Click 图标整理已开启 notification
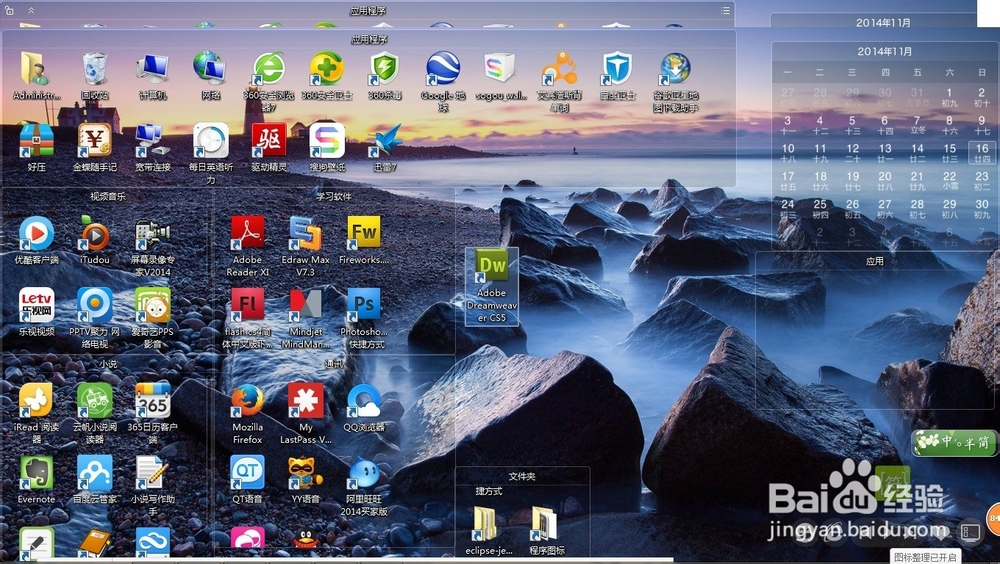The height and width of the screenshot is (564, 1000). [x=925, y=557]
